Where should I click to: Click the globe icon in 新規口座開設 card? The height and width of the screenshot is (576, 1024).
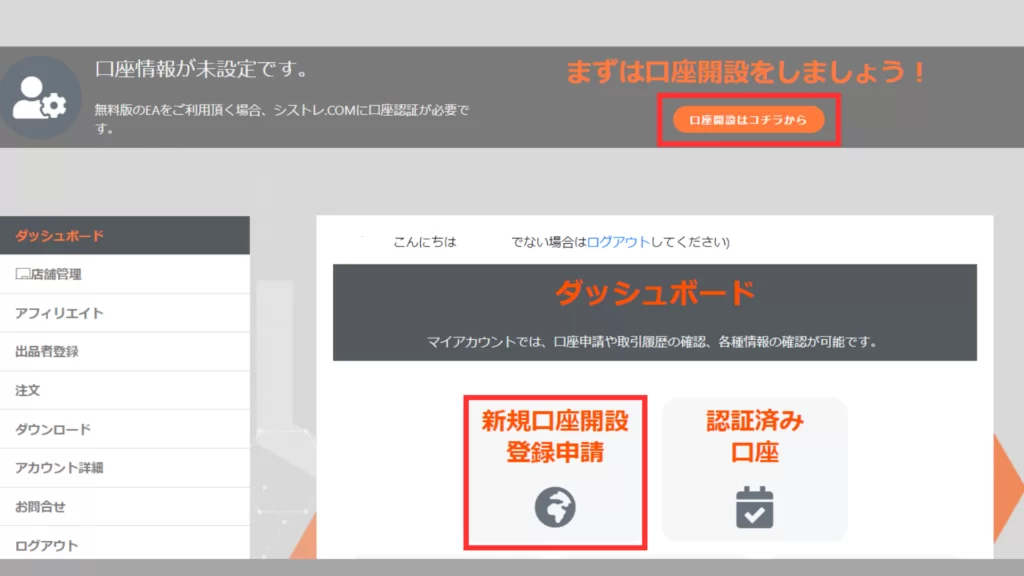pos(555,507)
